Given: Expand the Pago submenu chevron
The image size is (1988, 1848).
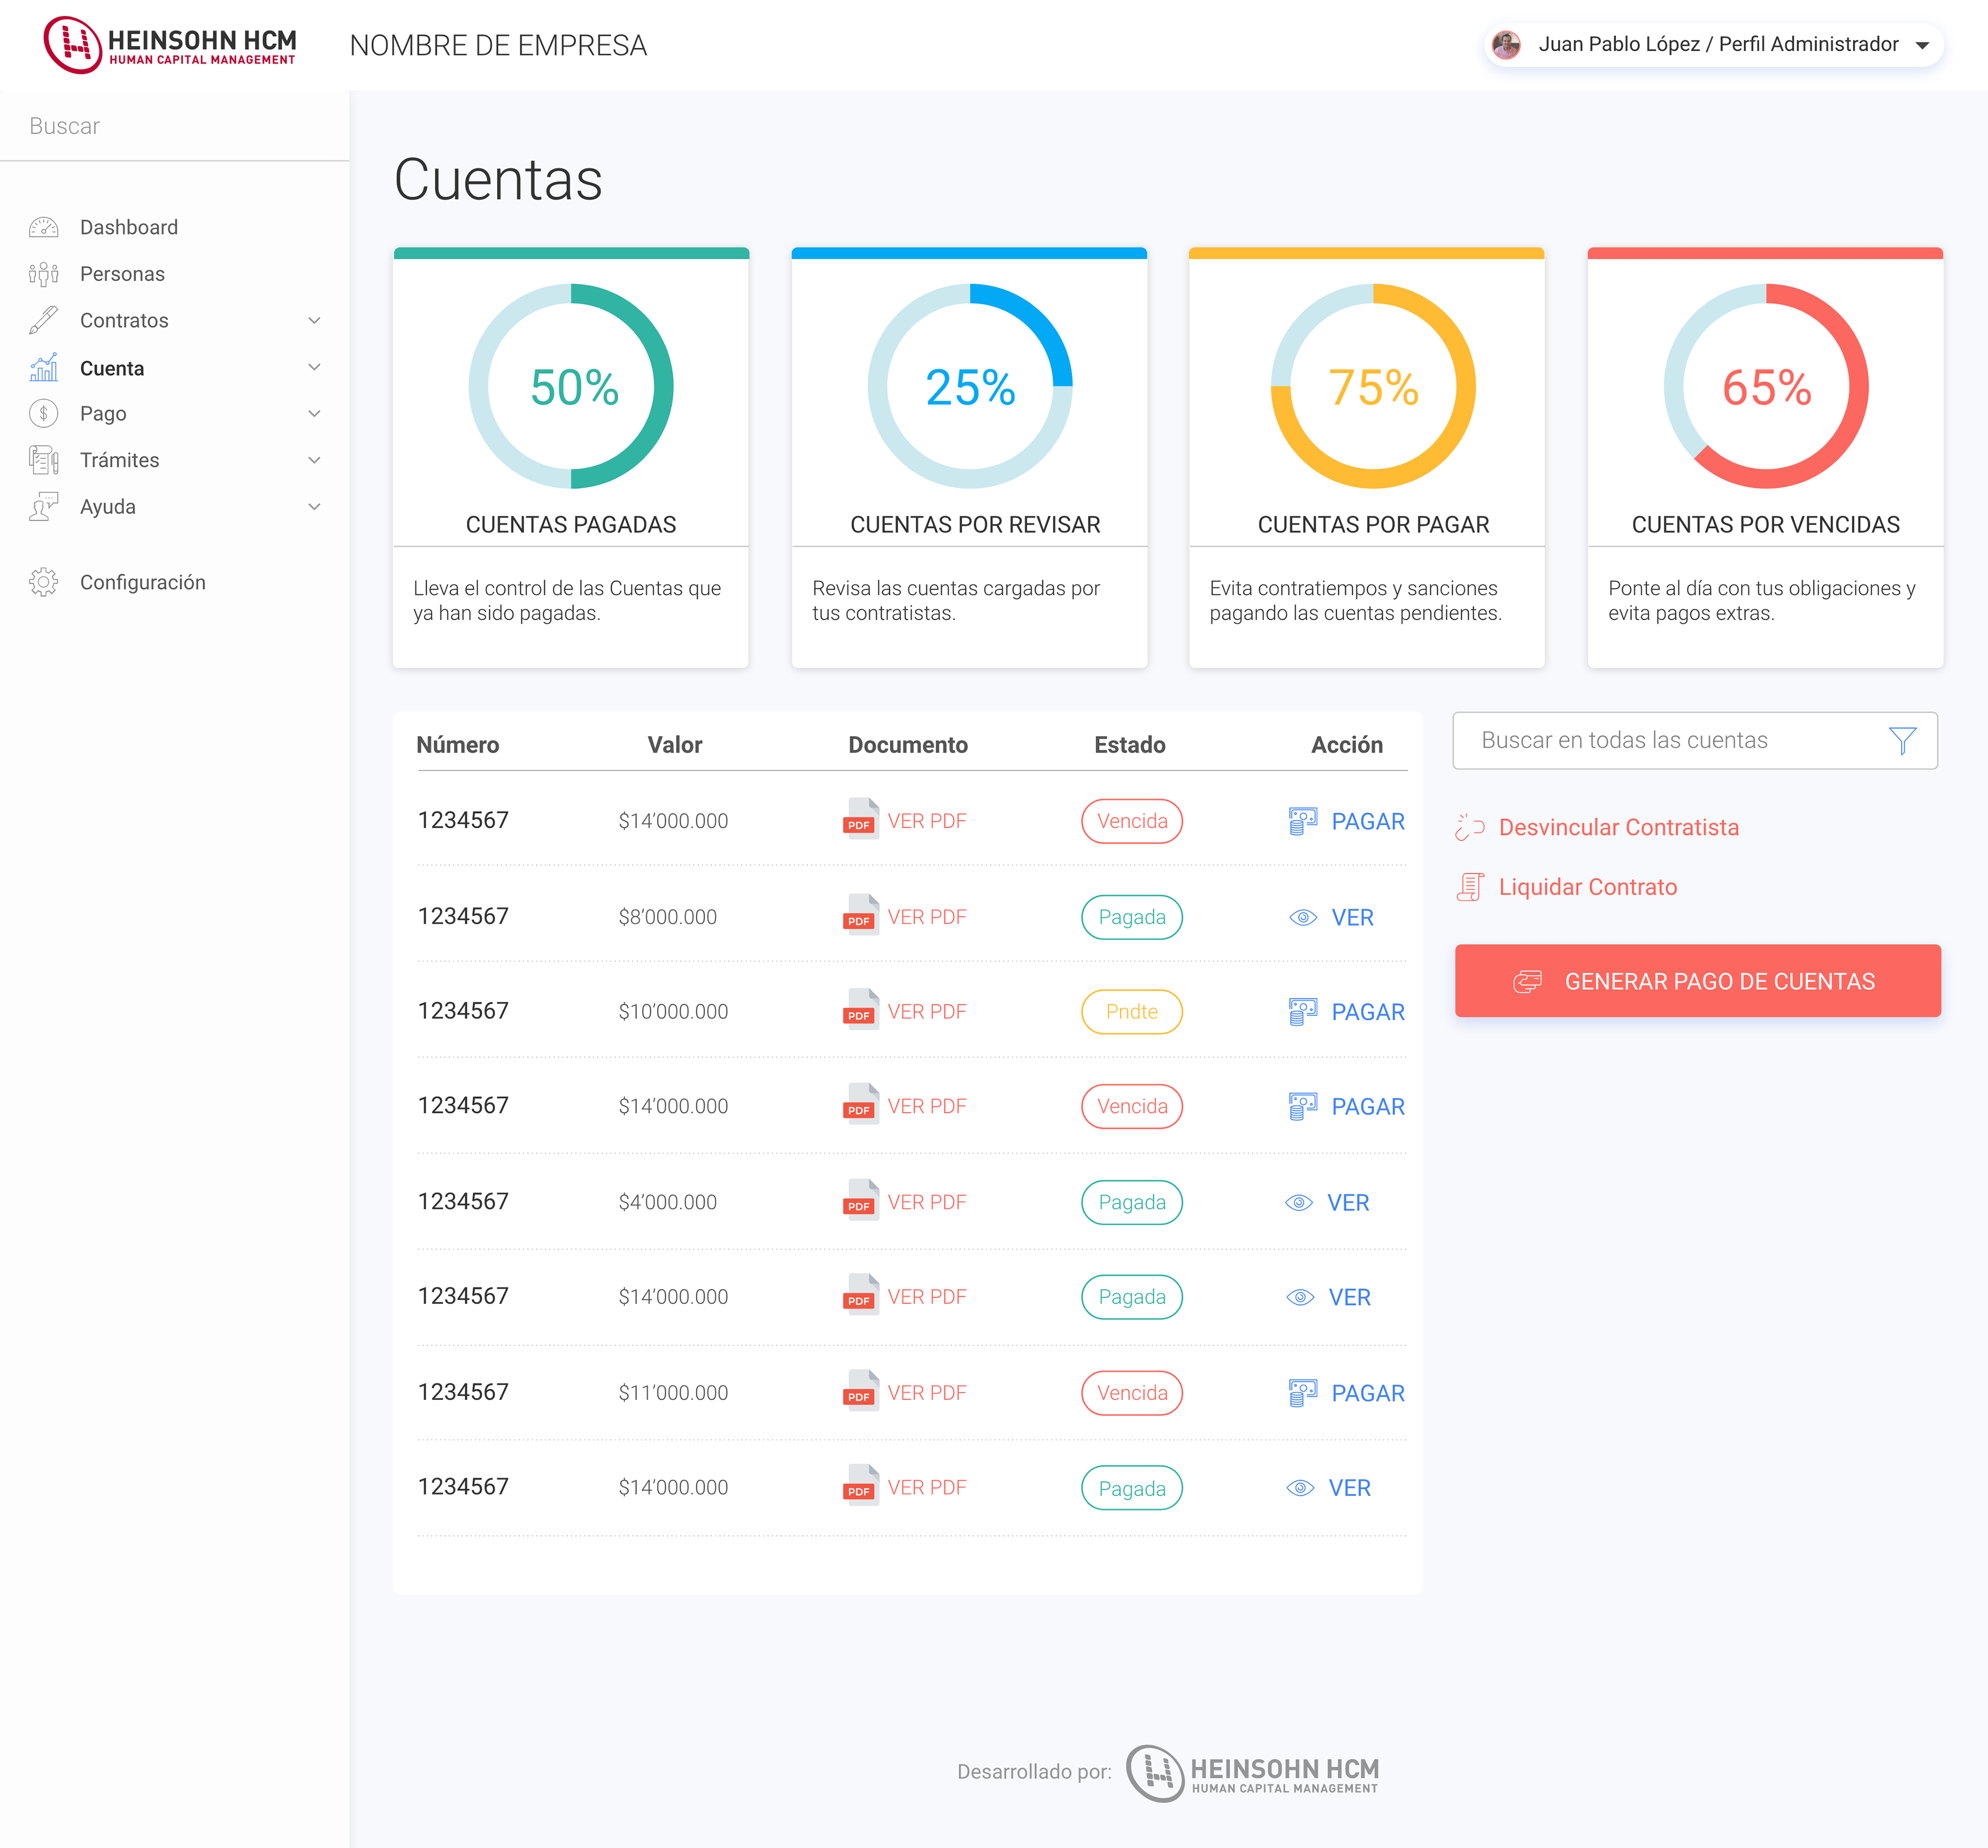Looking at the screenshot, I should pos(314,414).
